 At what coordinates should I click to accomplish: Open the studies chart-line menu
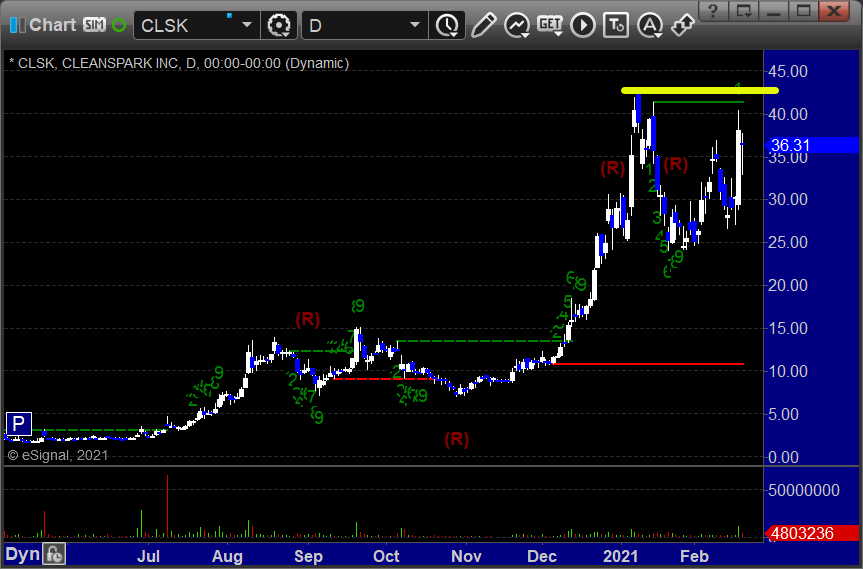517,25
